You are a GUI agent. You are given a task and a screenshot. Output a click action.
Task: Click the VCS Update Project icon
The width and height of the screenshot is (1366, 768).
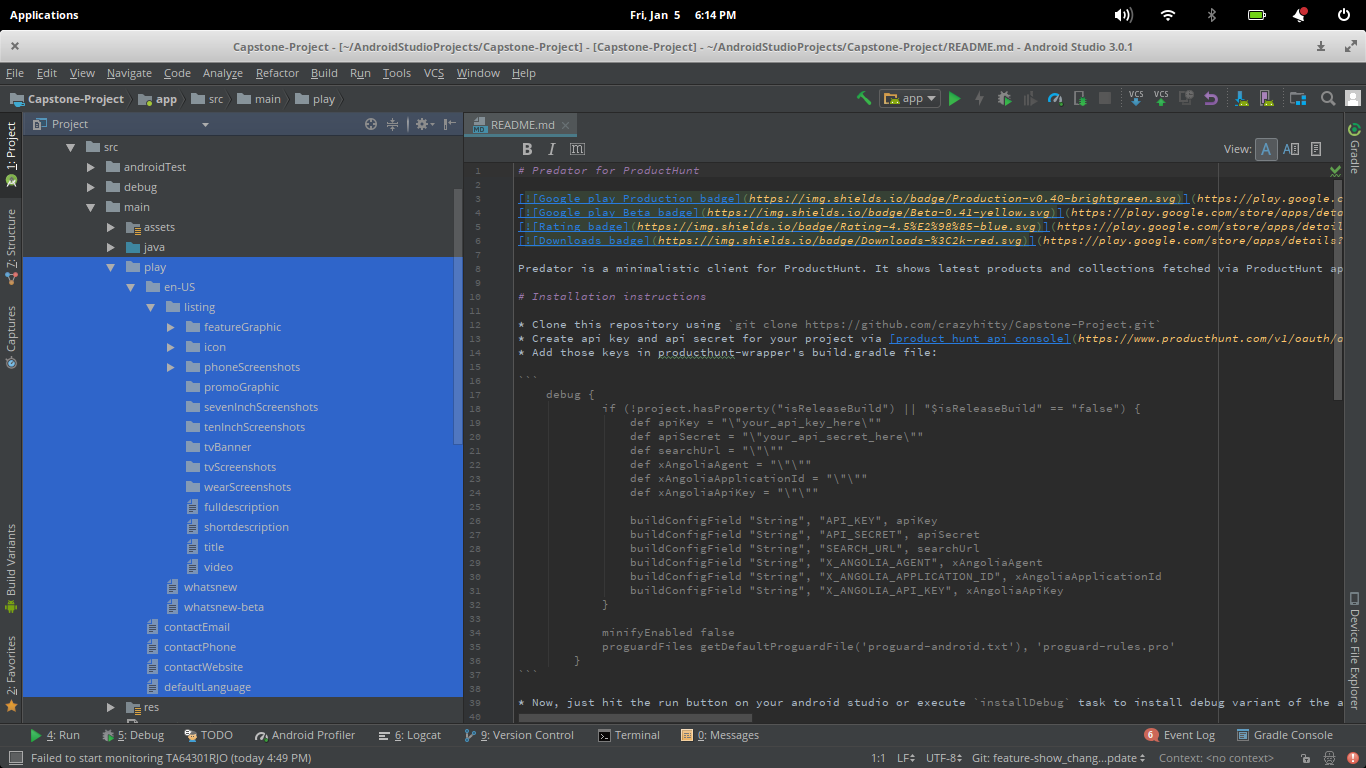(1136, 98)
